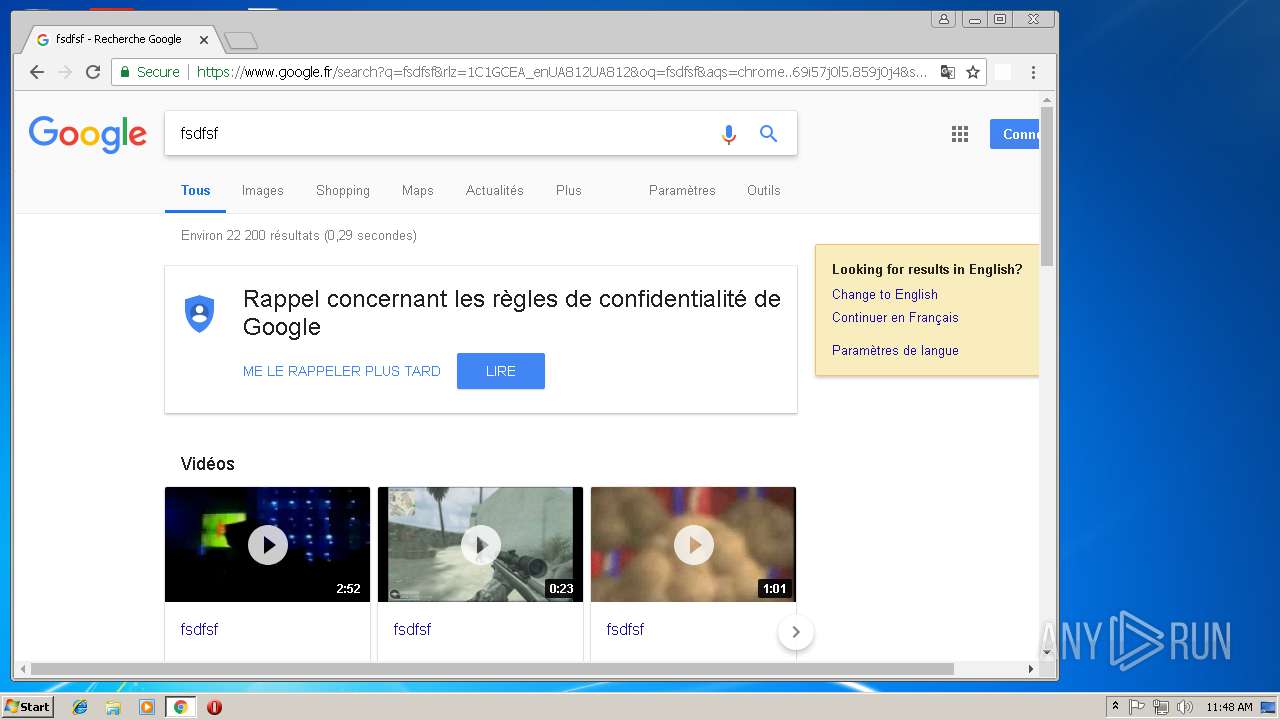1280x720 pixels.
Task: Open the Google apps grid
Action: [x=960, y=134]
